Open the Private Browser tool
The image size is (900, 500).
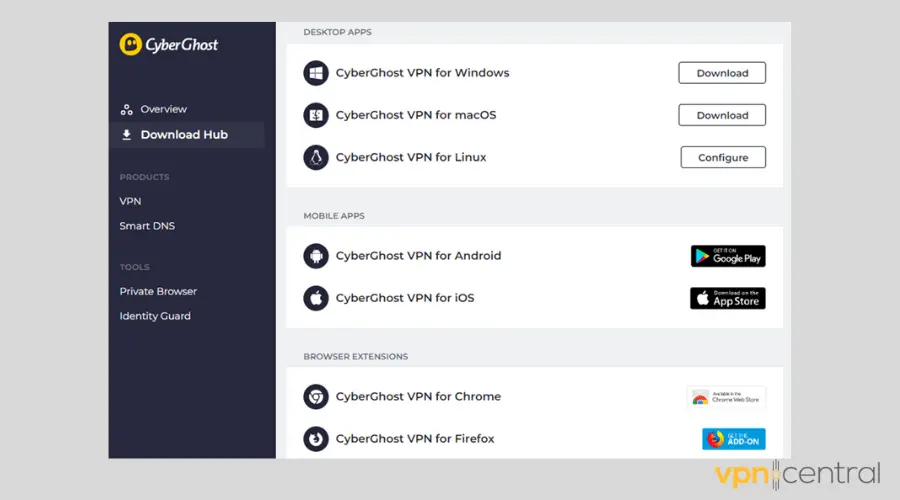(x=158, y=291)
